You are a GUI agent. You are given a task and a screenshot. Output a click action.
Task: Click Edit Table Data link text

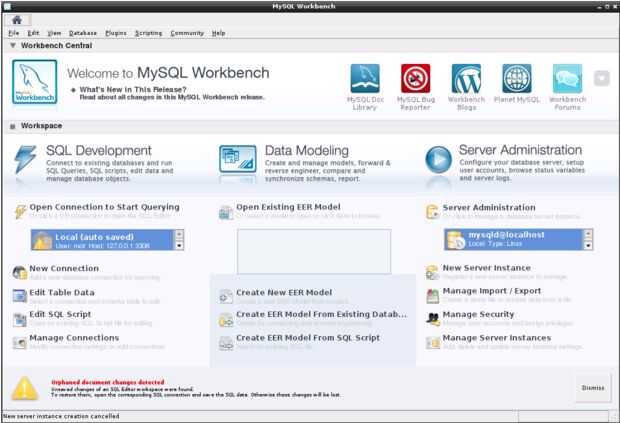(62, 293)
